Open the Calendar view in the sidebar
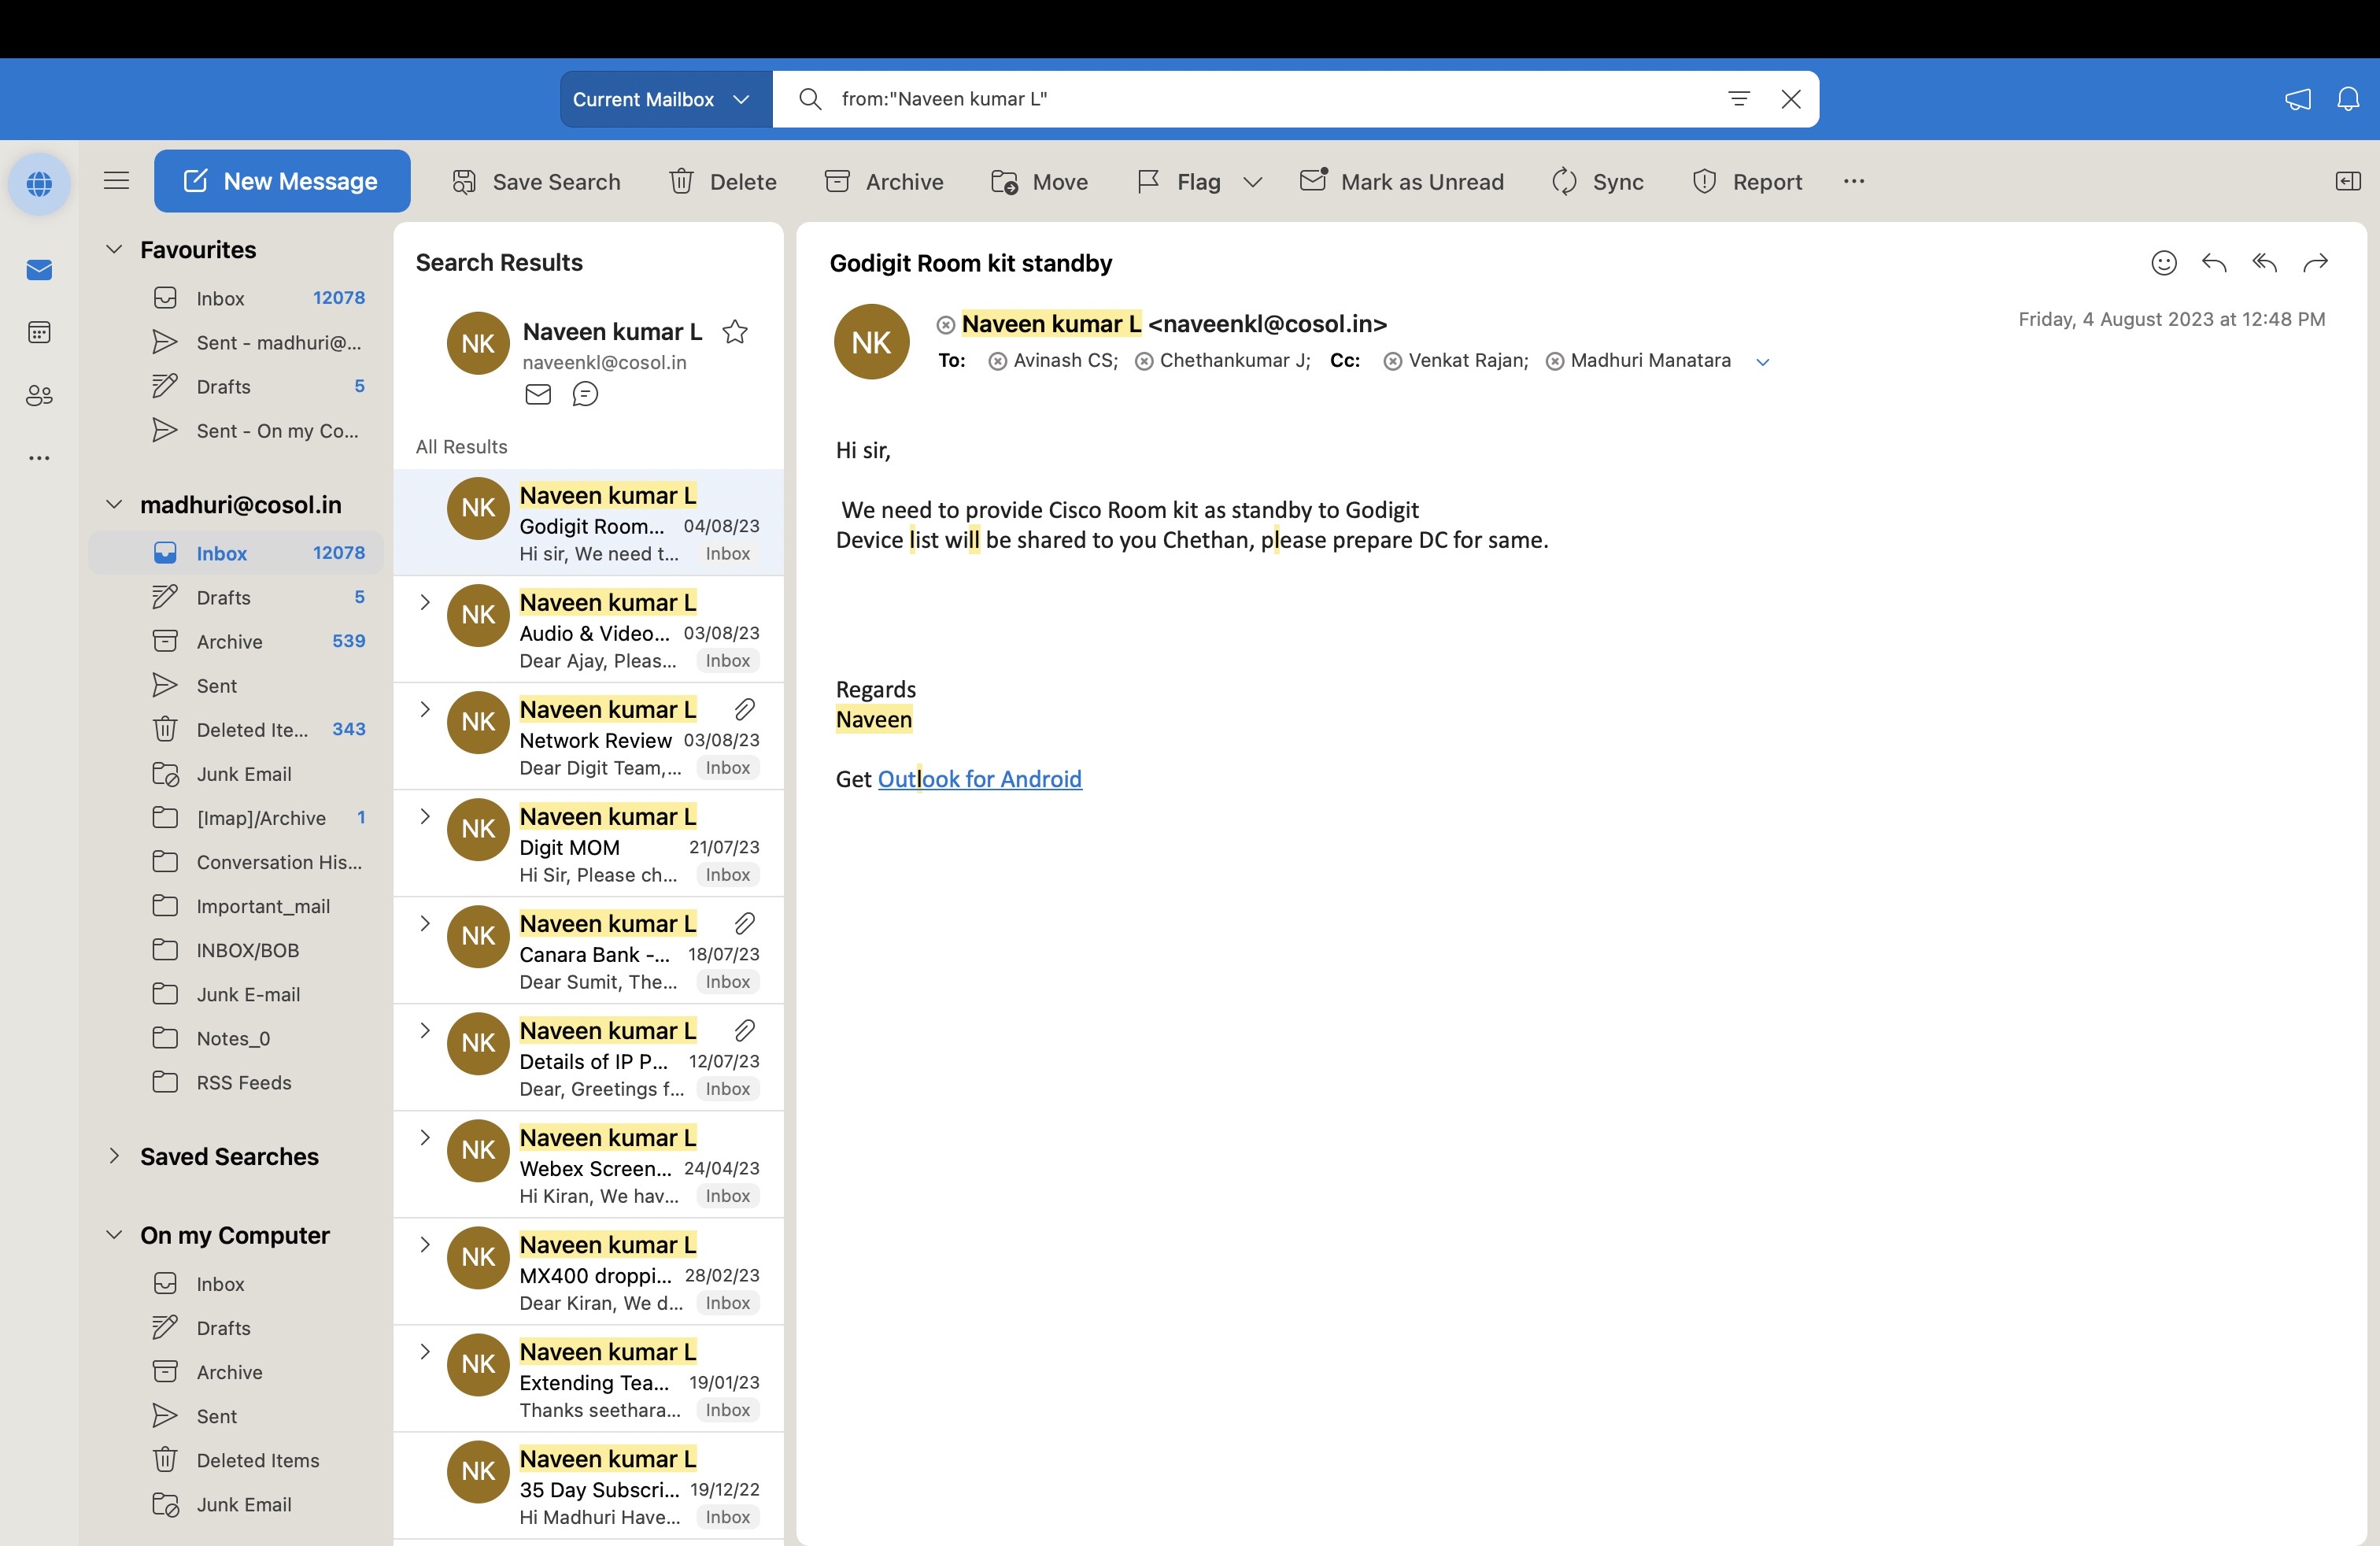Image resolution: width=2380 pixels, height=1546 pixels. point(39,332)
